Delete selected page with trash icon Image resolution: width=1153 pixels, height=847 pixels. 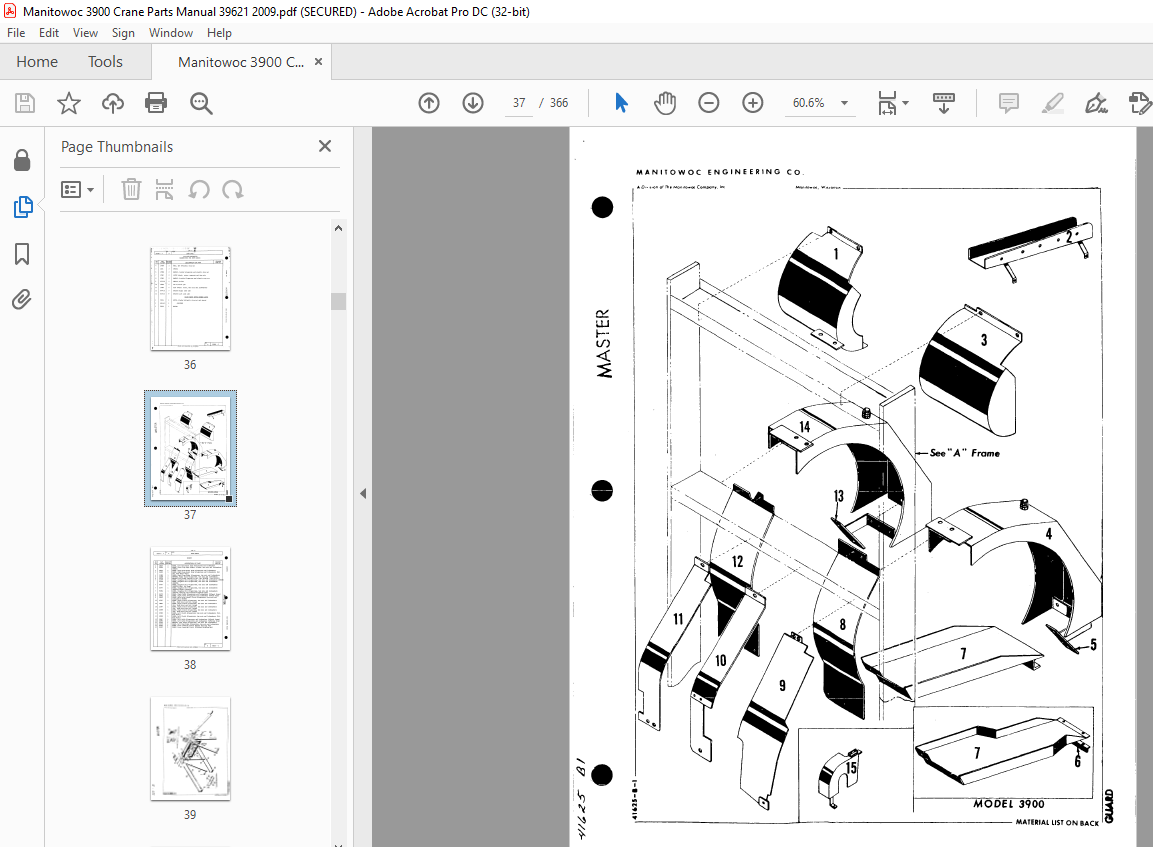coord(131,190)
